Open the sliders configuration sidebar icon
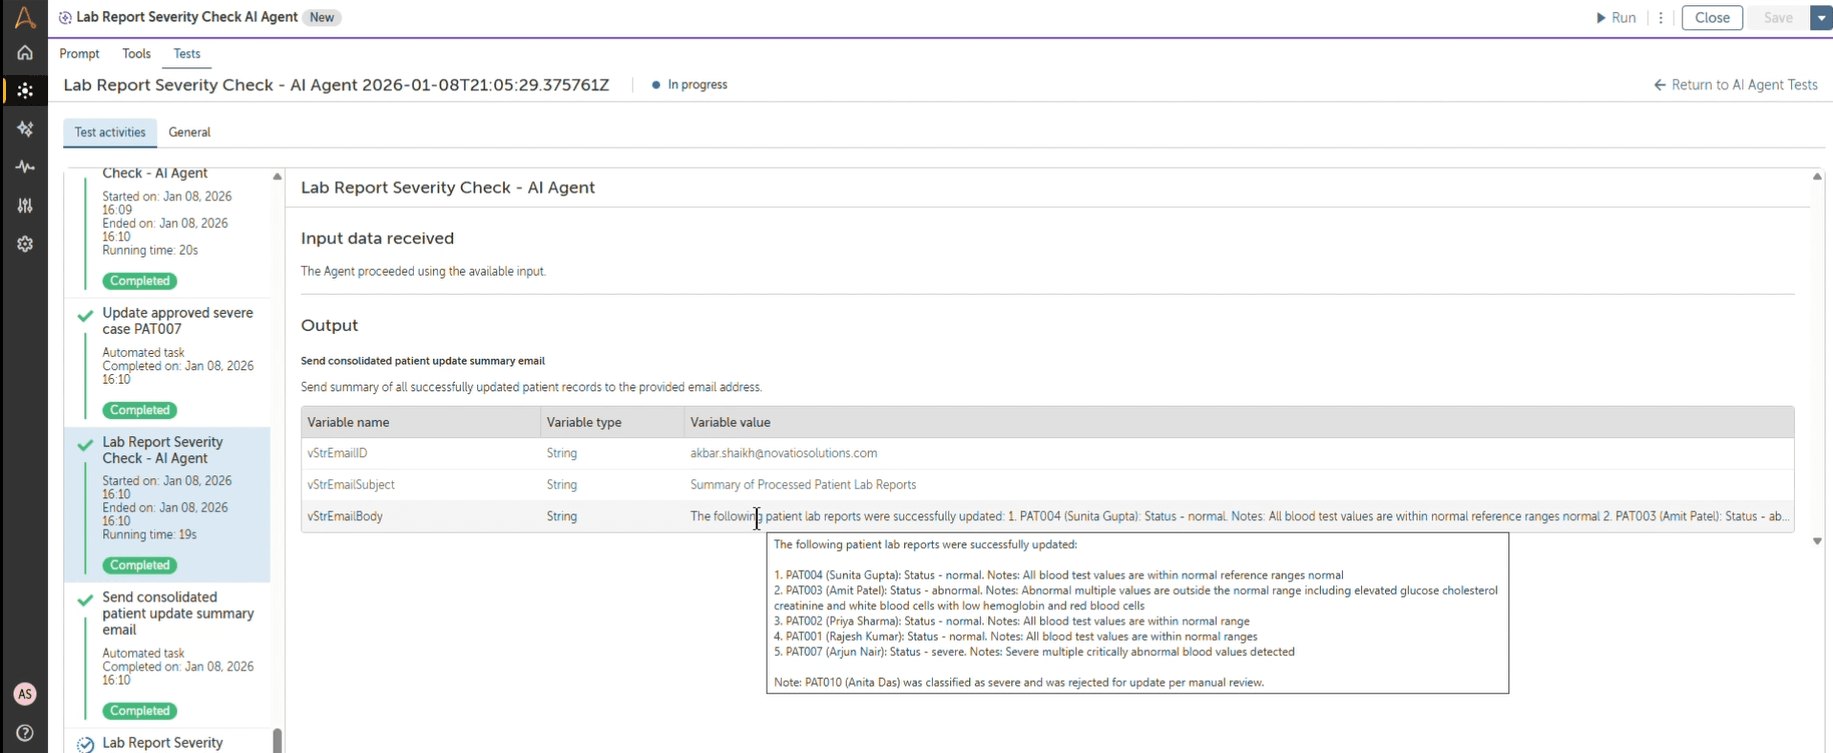The width and height of the screenshot is (1833, 753). tap(25, 206)
